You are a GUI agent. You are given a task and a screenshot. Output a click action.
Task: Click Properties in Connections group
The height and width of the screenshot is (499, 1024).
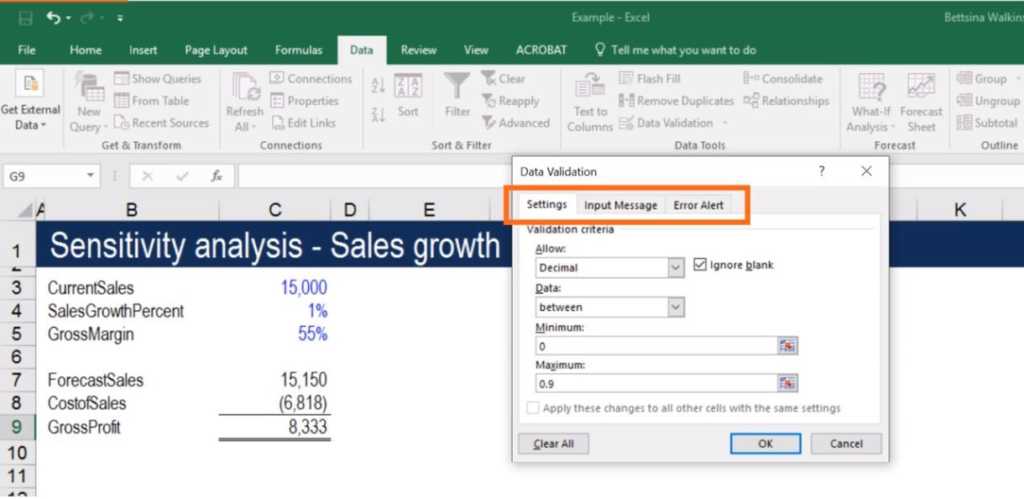tap(304, 101)
